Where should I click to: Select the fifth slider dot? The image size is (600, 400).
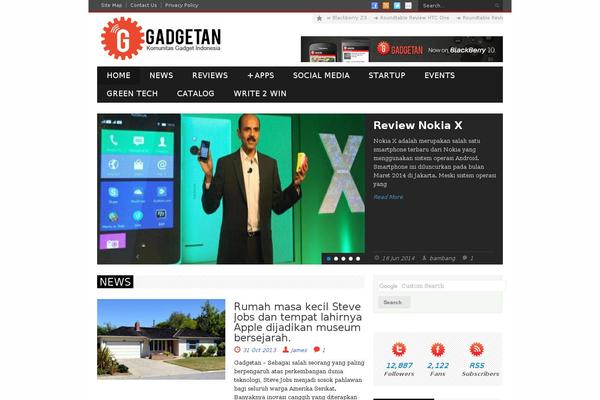pyautogui.click(x=358, y=259)
